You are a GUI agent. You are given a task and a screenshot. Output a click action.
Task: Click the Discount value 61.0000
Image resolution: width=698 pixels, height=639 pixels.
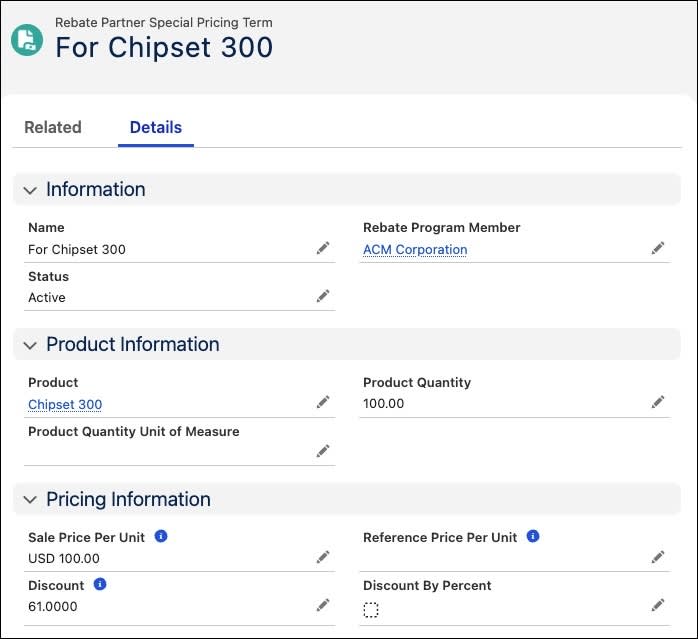53,606
